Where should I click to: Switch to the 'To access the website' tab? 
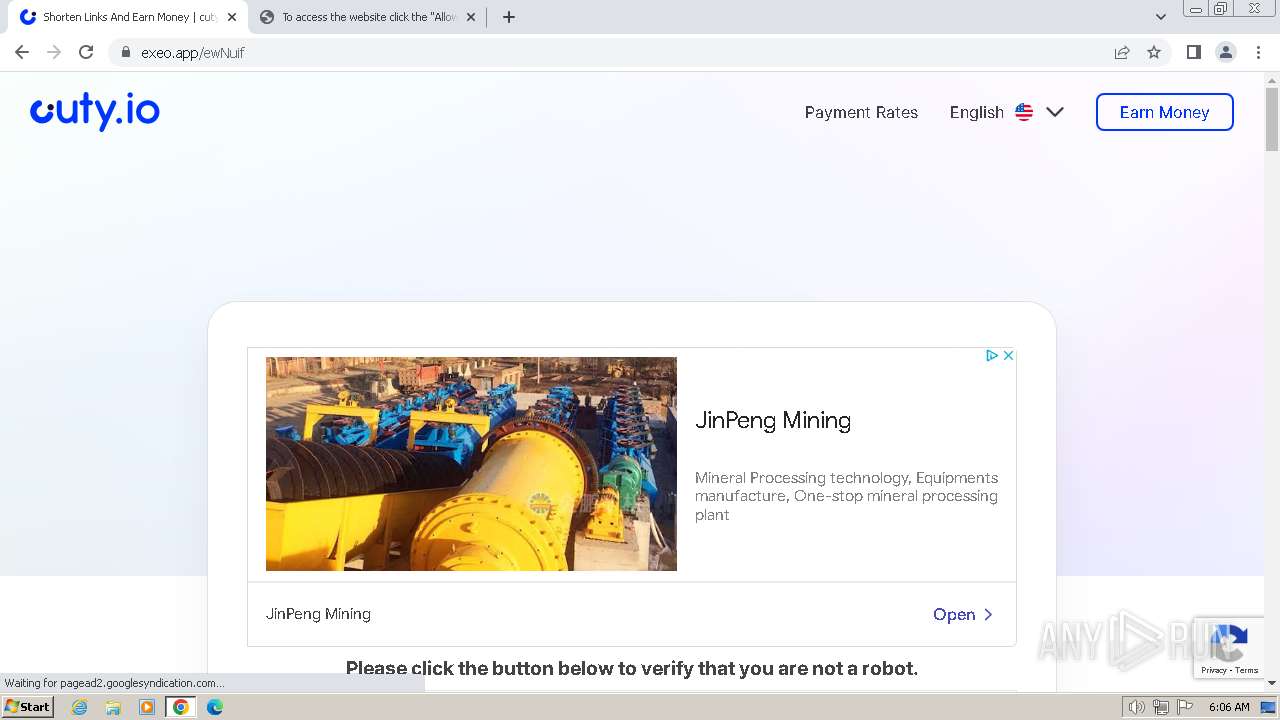pos(367,17)
